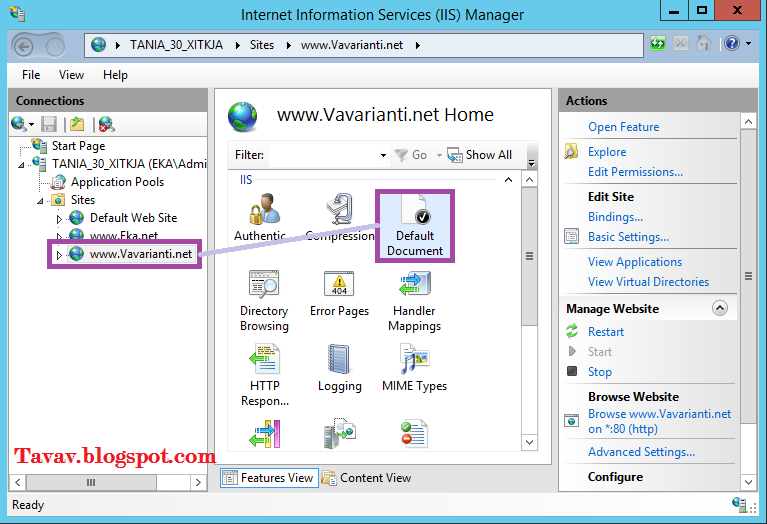767x524 pixels.
Task: Click Edit Permissions link
Action: point(635,172)
